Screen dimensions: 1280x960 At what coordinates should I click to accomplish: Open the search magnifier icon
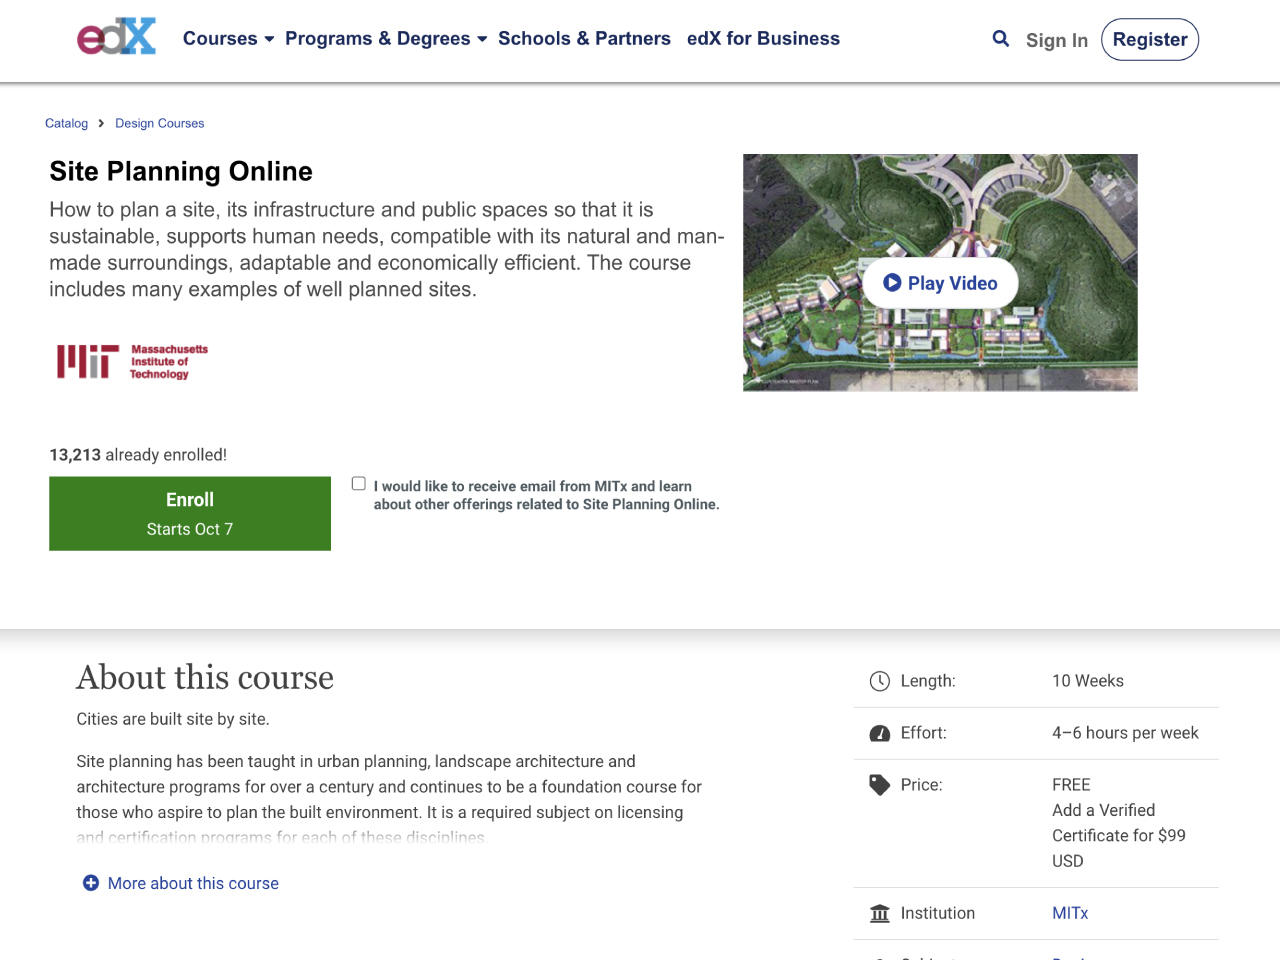1001,39
